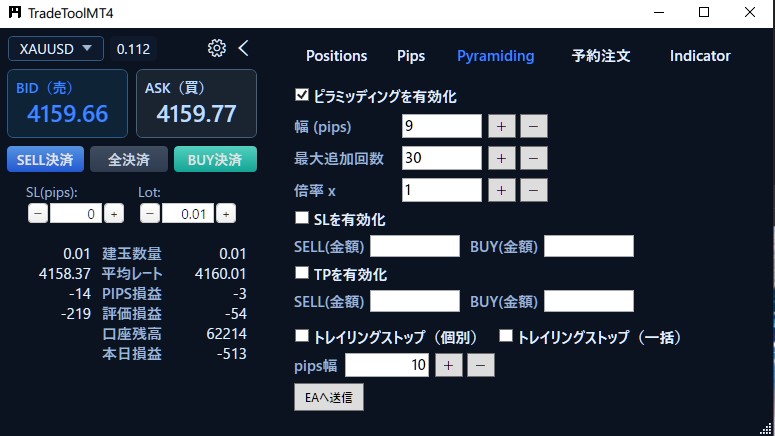775x436 pixels.
Task: Enable the SLを有効化 checkbox
Action: pos(302,219)
